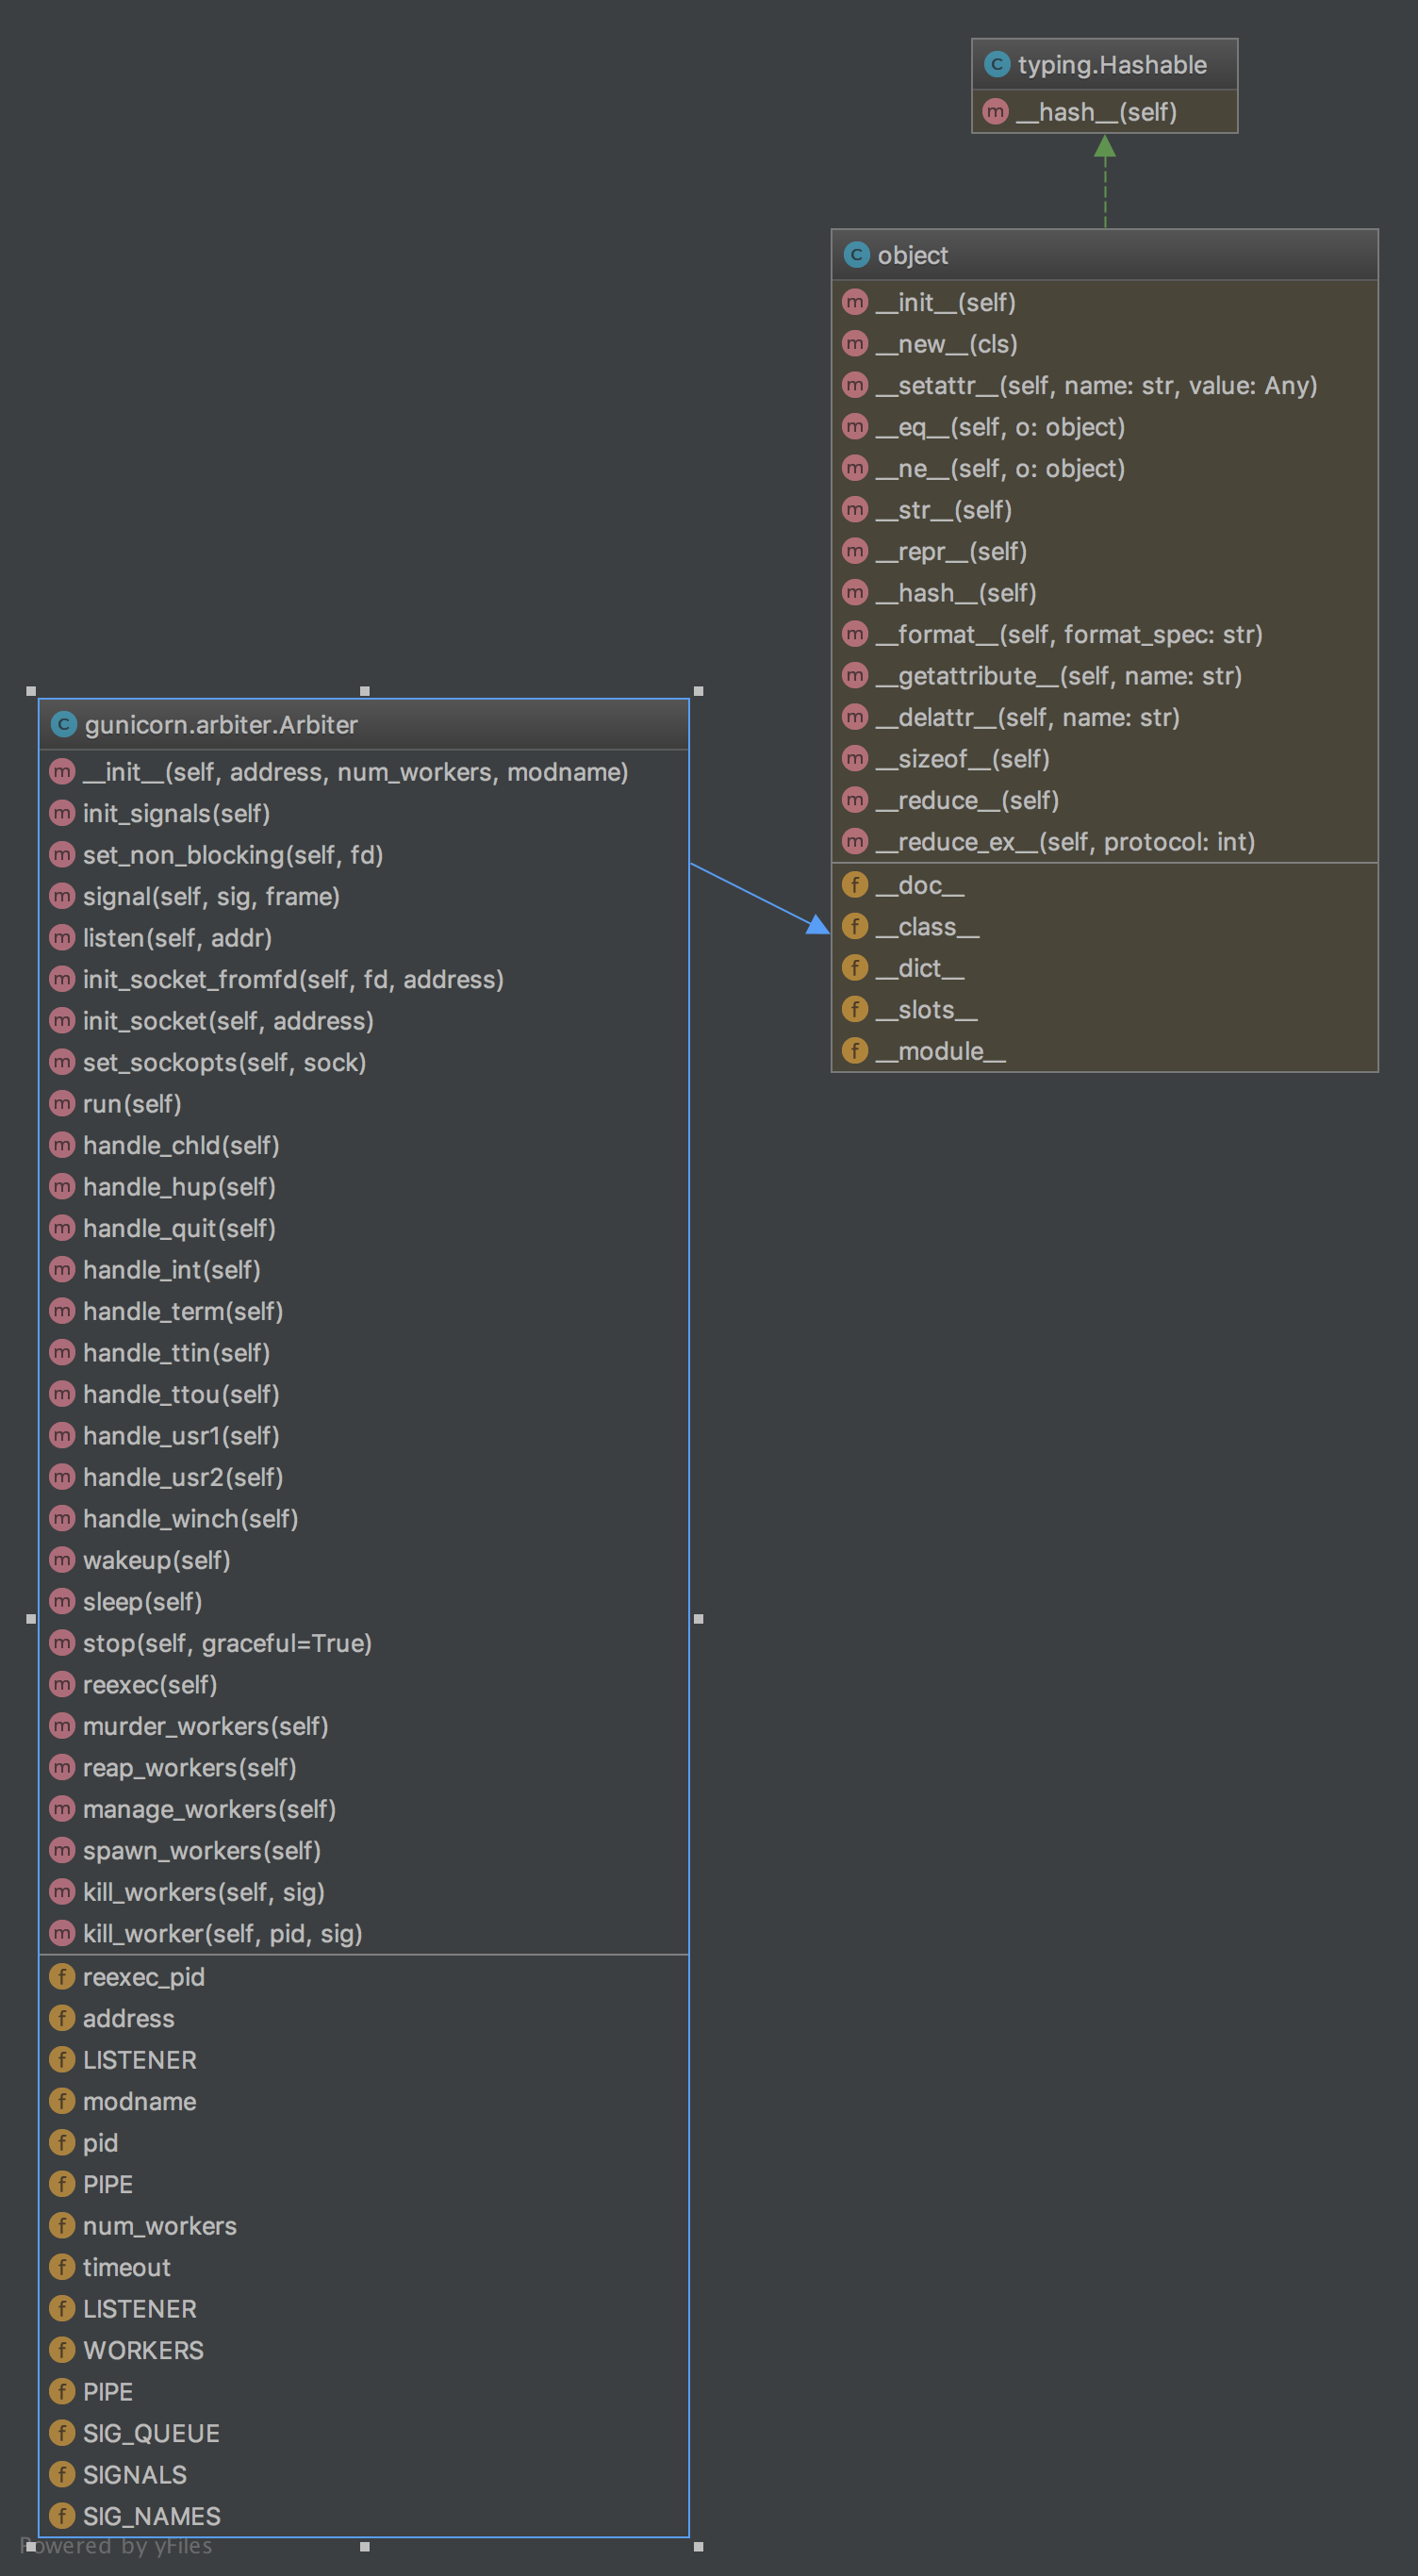Click field icon beside SIGNALS

coord(62,2474)
